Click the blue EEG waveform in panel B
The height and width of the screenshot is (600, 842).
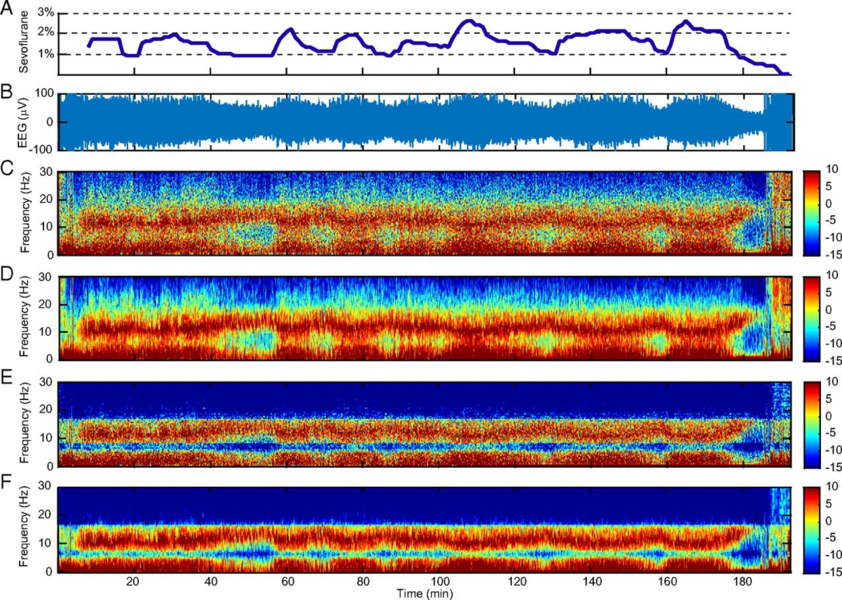400,122
